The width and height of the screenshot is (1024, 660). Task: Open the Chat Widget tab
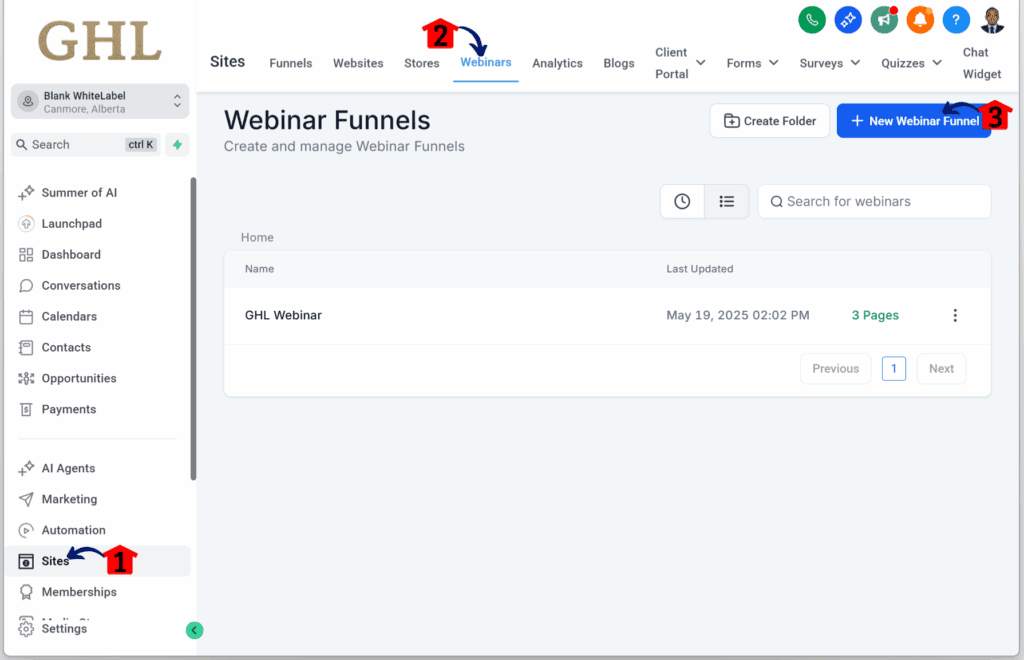pos(982,63)
